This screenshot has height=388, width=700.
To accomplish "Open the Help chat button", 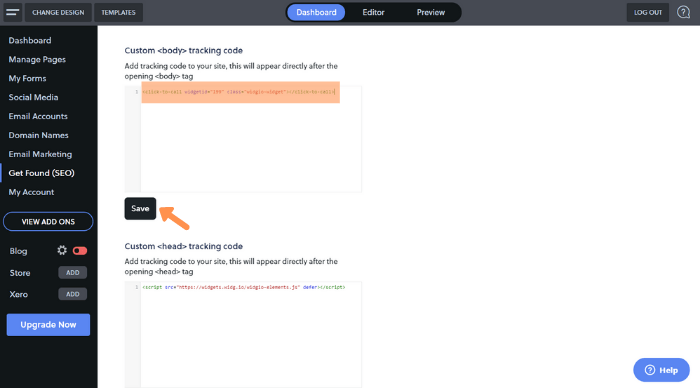I will (x=661, y=370).
